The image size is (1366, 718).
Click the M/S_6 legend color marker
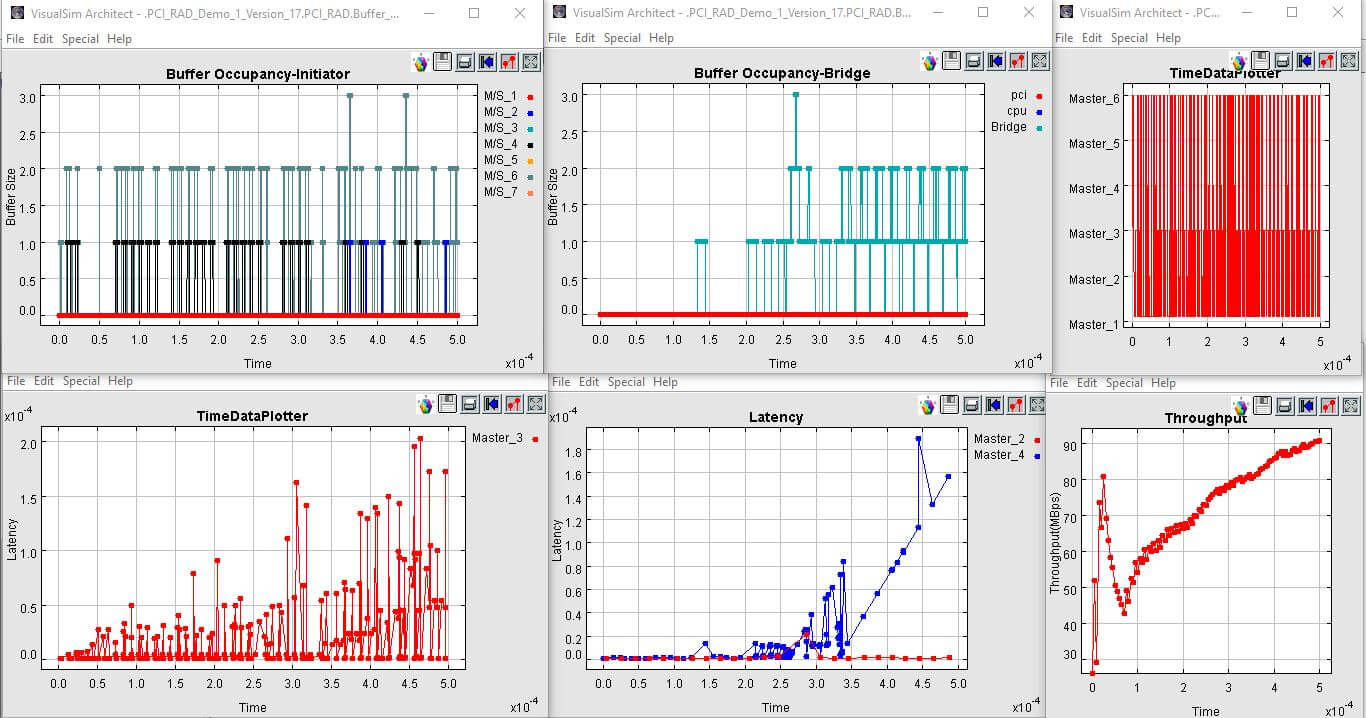point(530,176)
